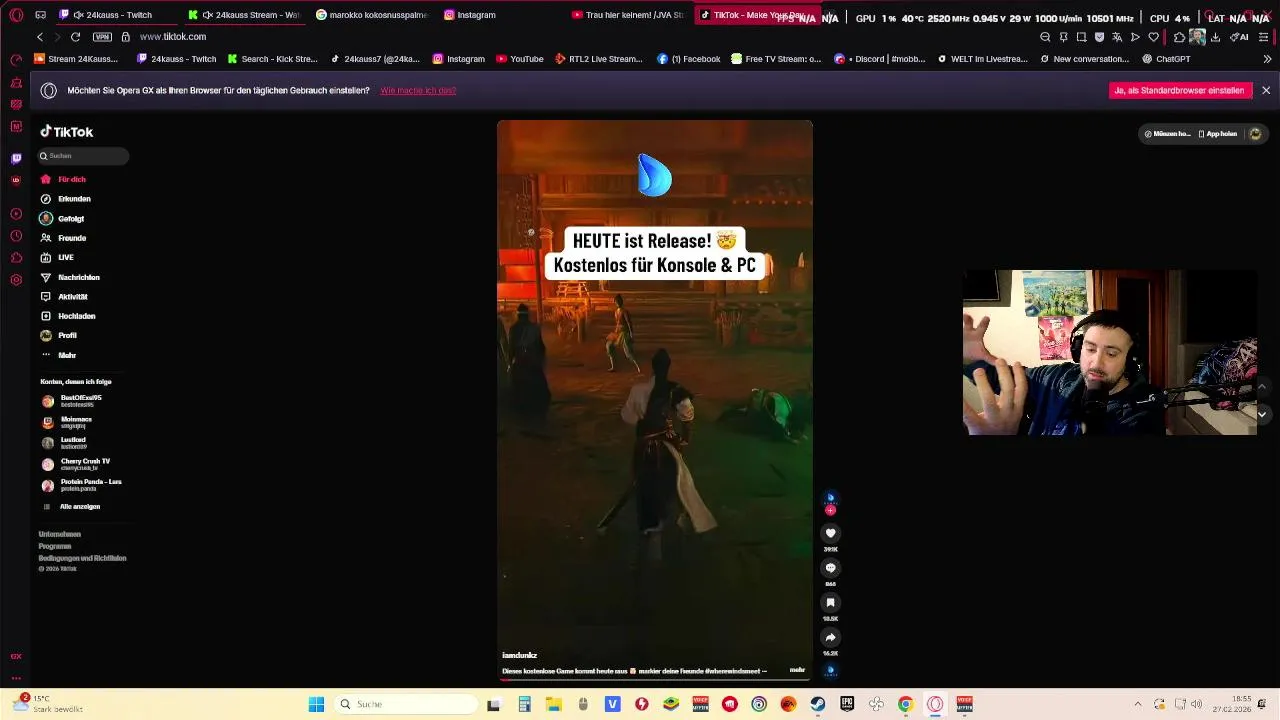Click Ja, als Standardbrowser einstellen button

(x=1180, y=90)
